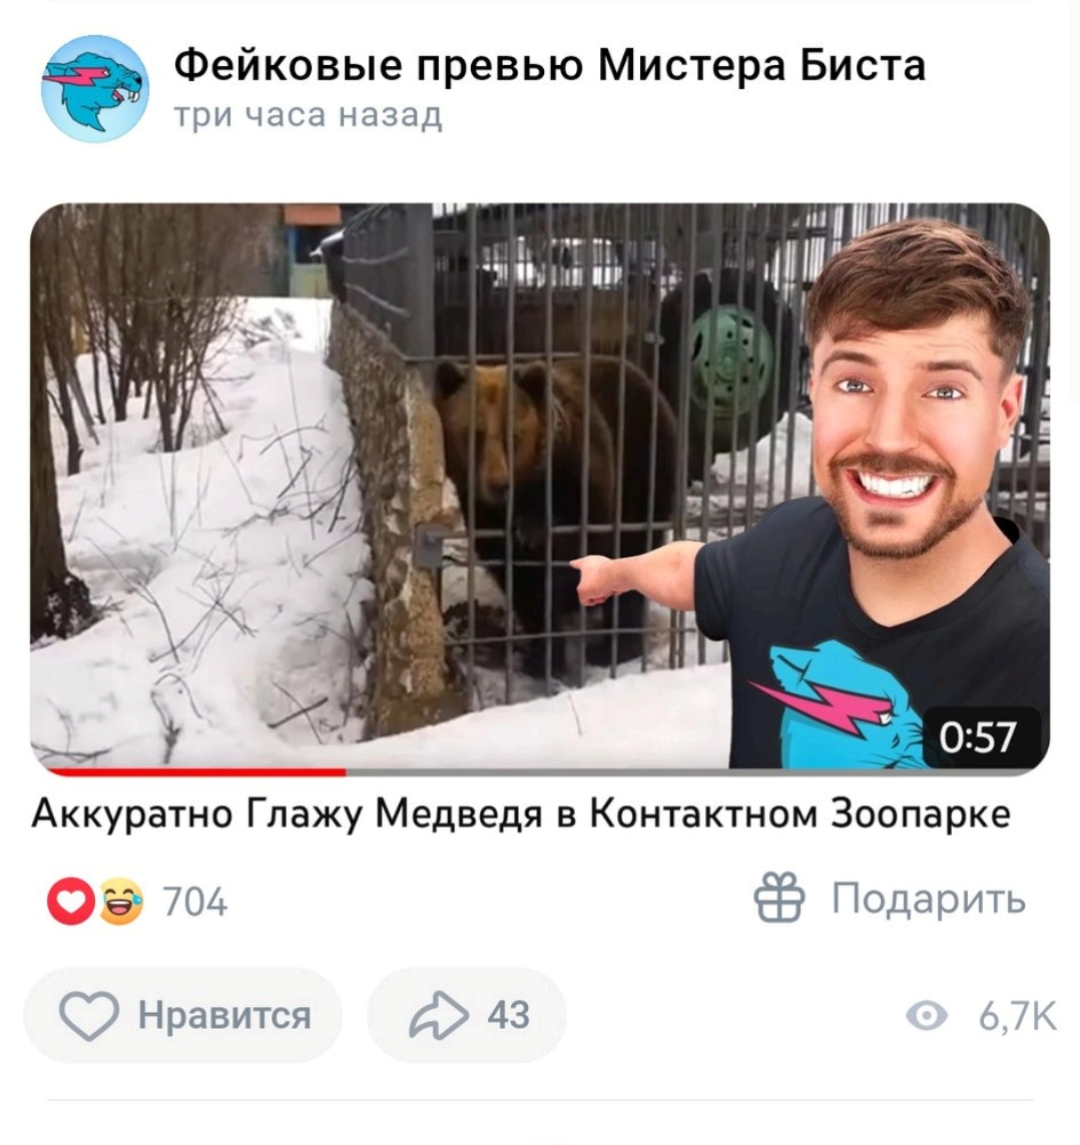Viewport: 1080px width, 1145px height.
Task: Click the red played part of the progress bar
Action: coord(196,771)
